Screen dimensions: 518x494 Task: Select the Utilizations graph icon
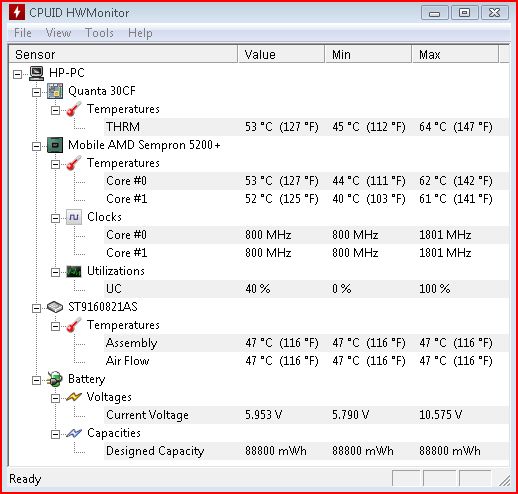[x=74, y=271]
